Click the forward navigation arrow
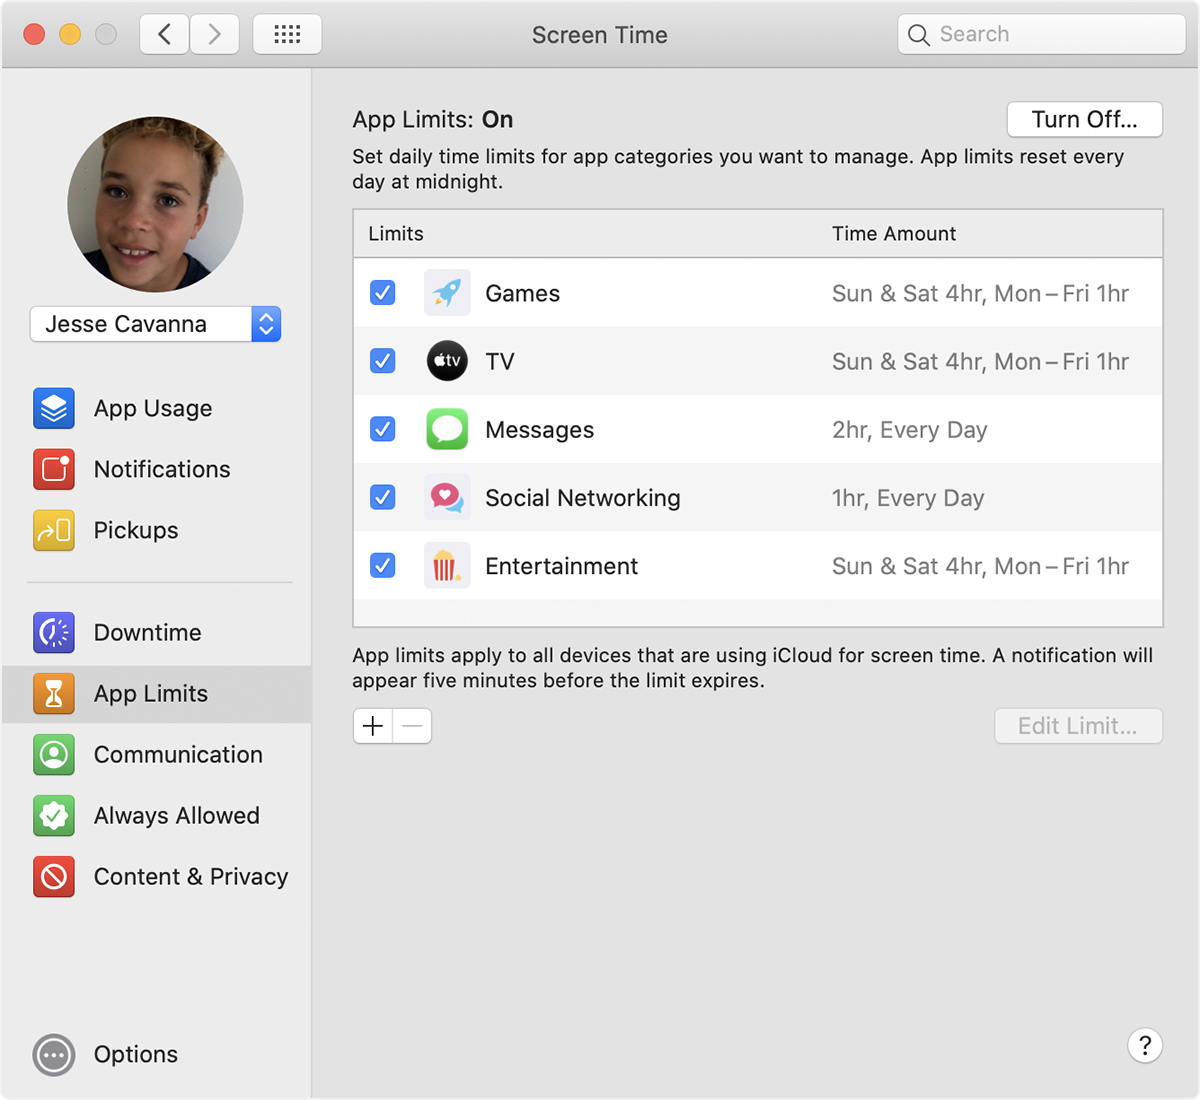Viewport: 1200px width, 1100px height. pos(214,33)
